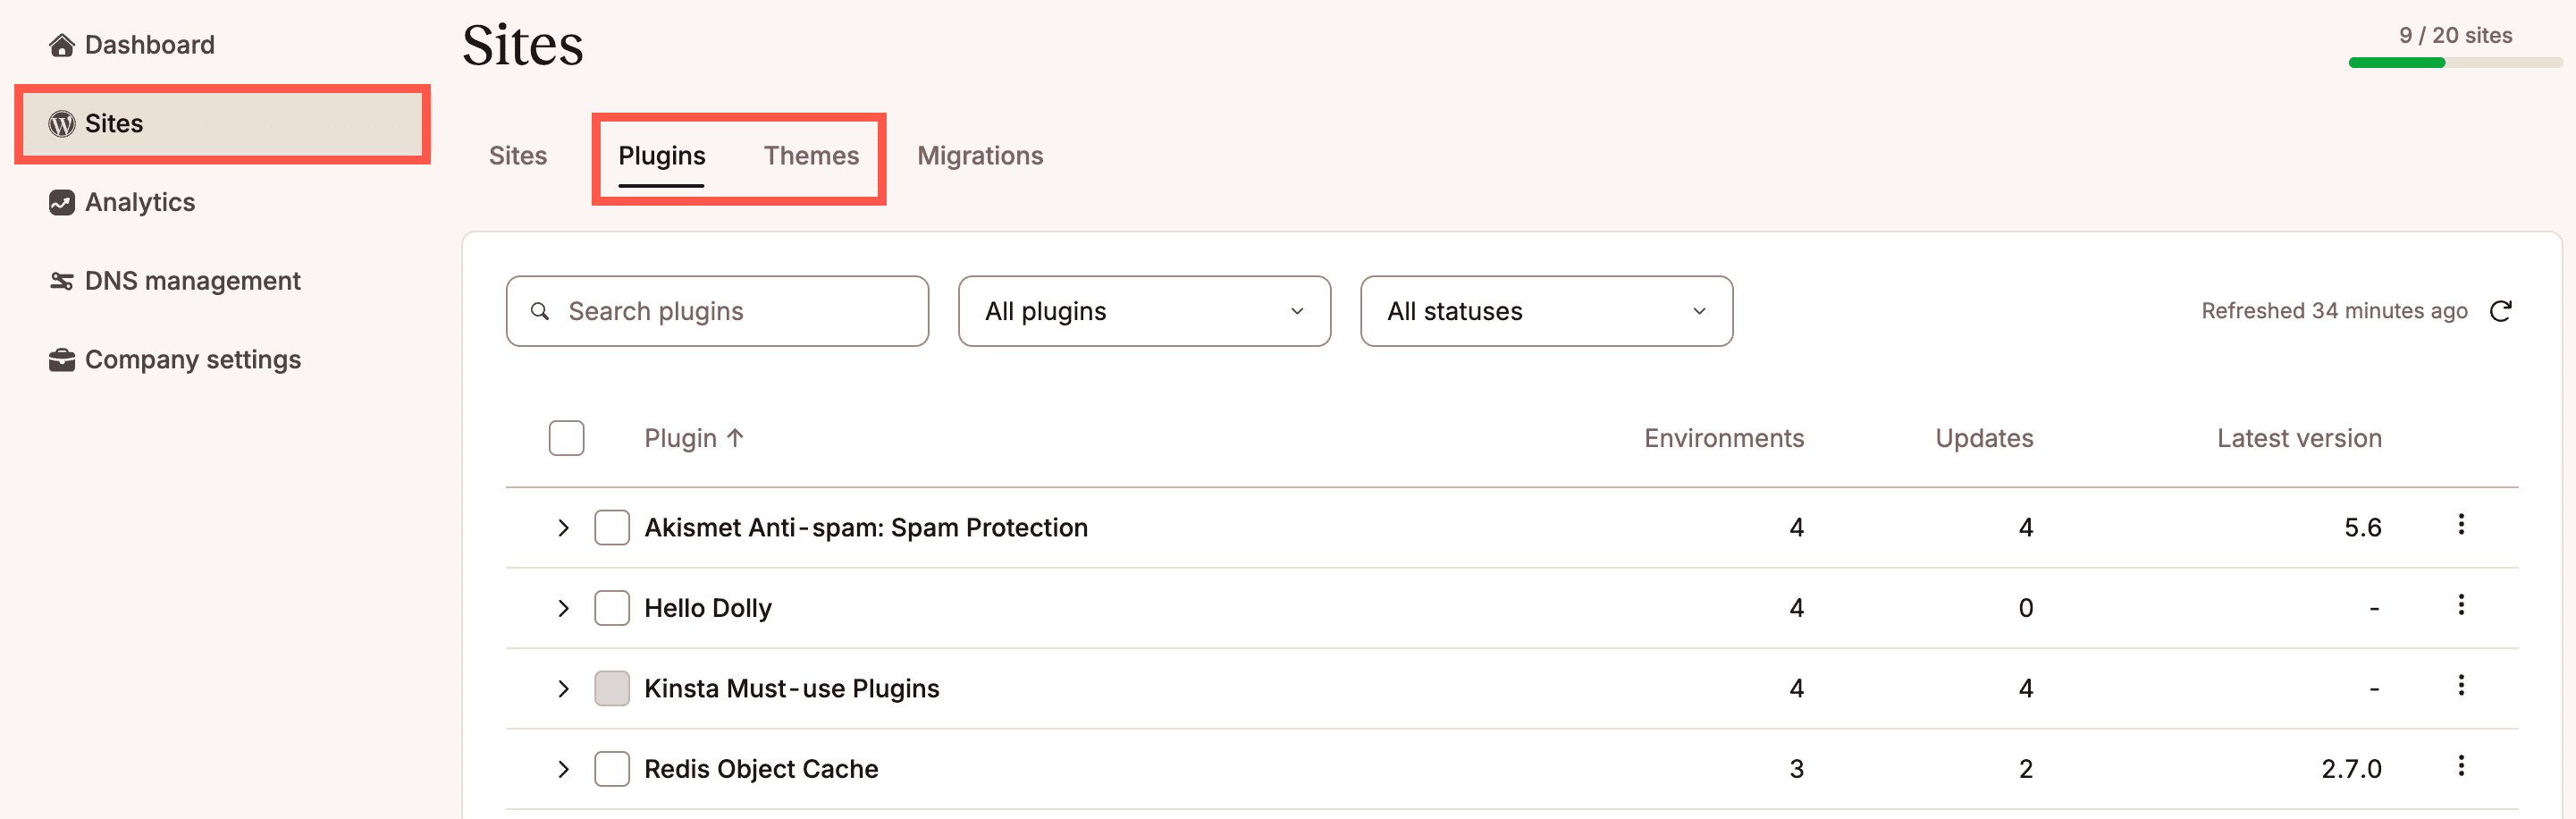
Task: Open Analytics via its chart icon
Action: [x=62, y=202]
